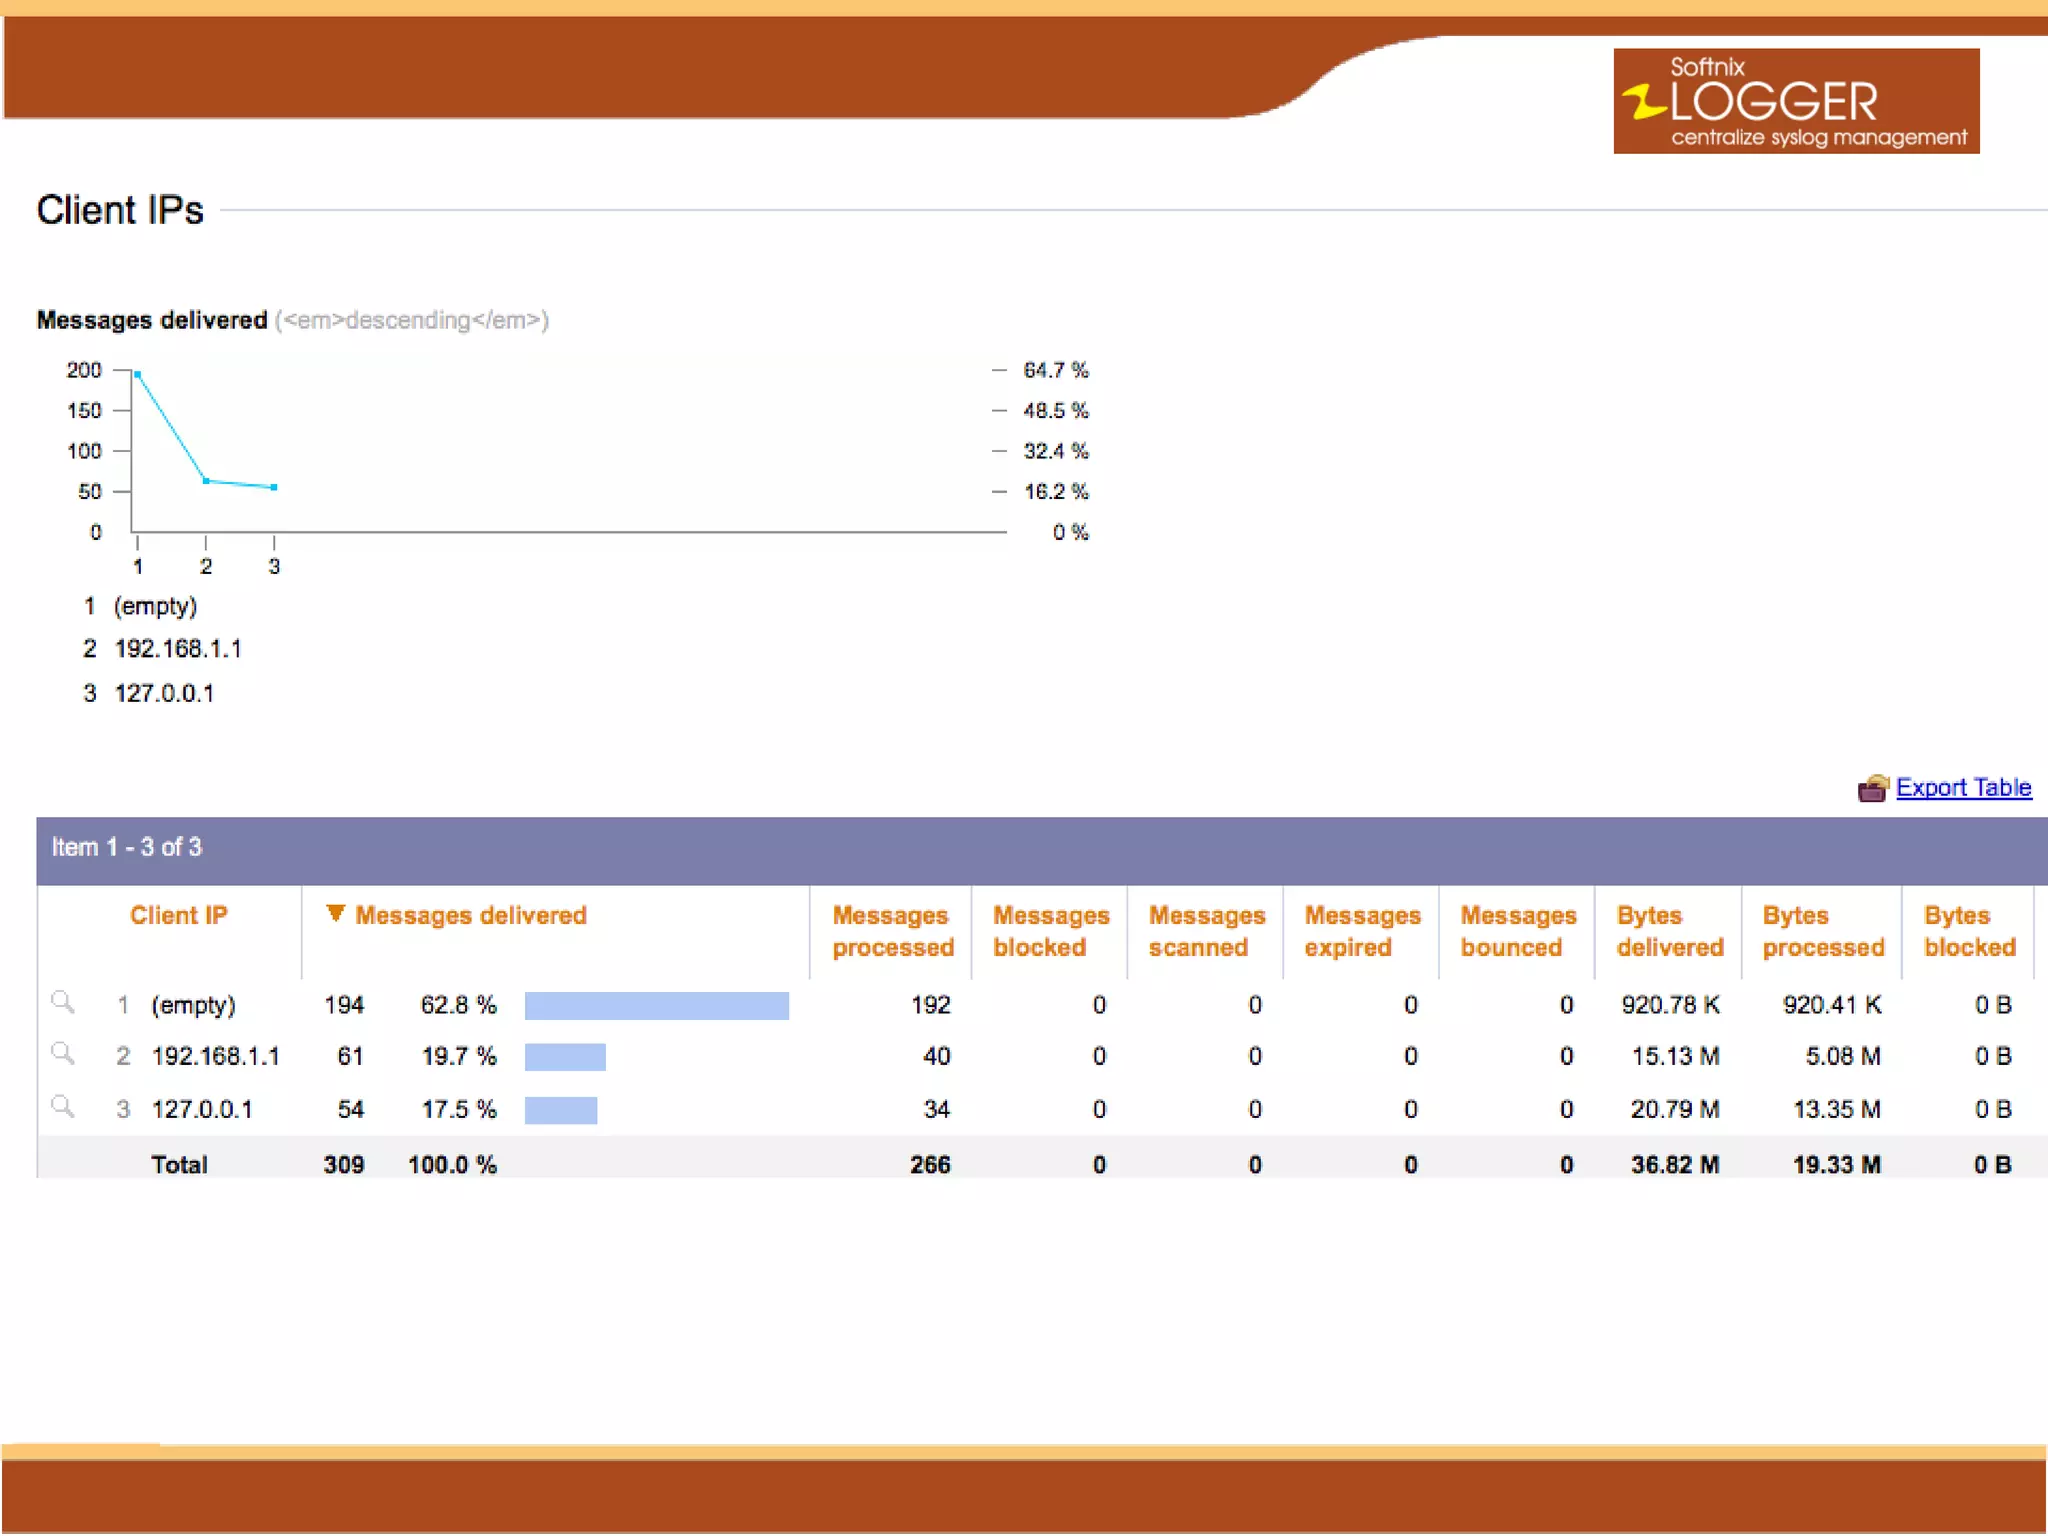
Task: Open the Export Table link
Action: (x=1963, y=788)
